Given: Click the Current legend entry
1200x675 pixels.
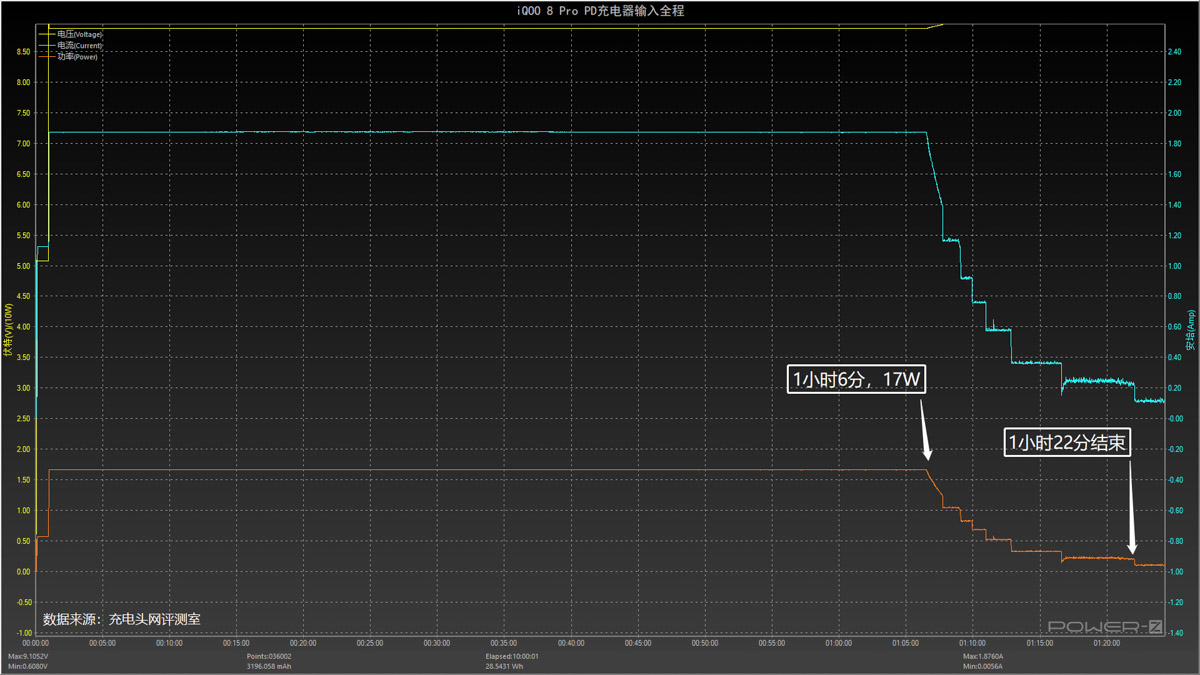Looking at the screenshot, I should (x=79, y=46).
